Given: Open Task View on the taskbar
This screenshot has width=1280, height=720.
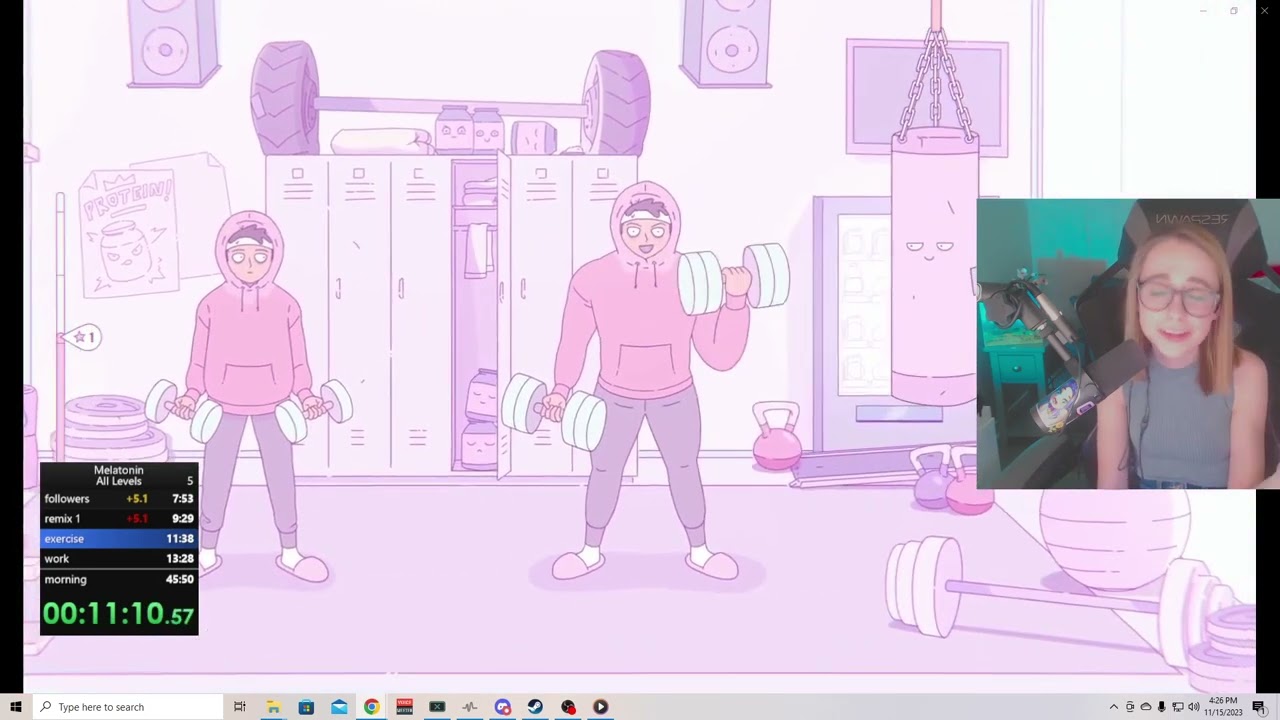Looking at the screenshot, I should [240, 707].
